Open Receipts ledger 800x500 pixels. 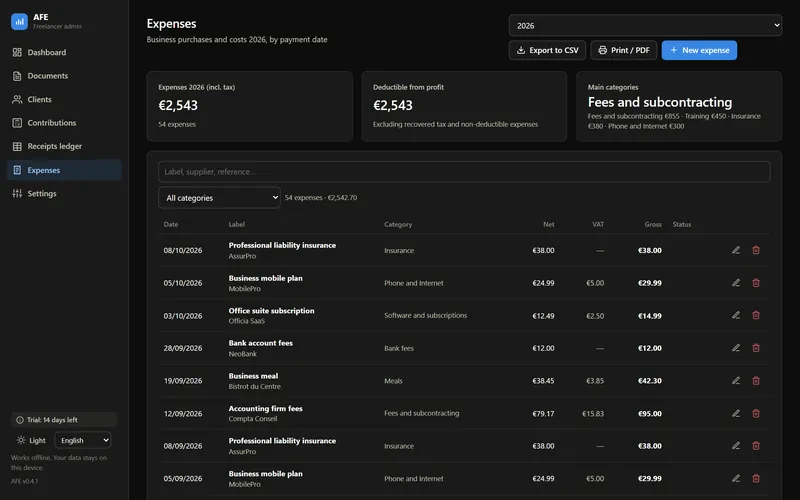pyautogui.click(x=64, y=146)
